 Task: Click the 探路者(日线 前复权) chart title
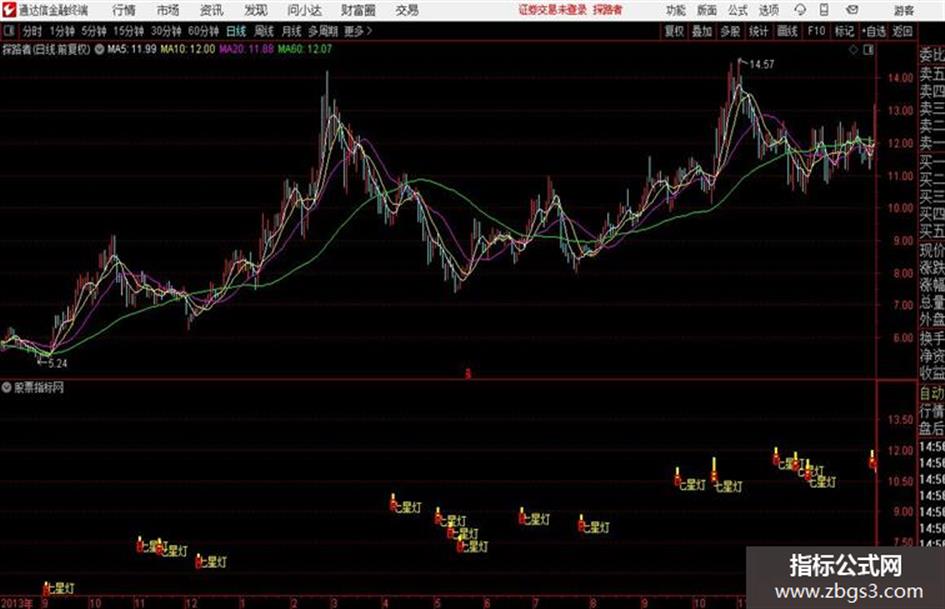(x=46, y=49)
